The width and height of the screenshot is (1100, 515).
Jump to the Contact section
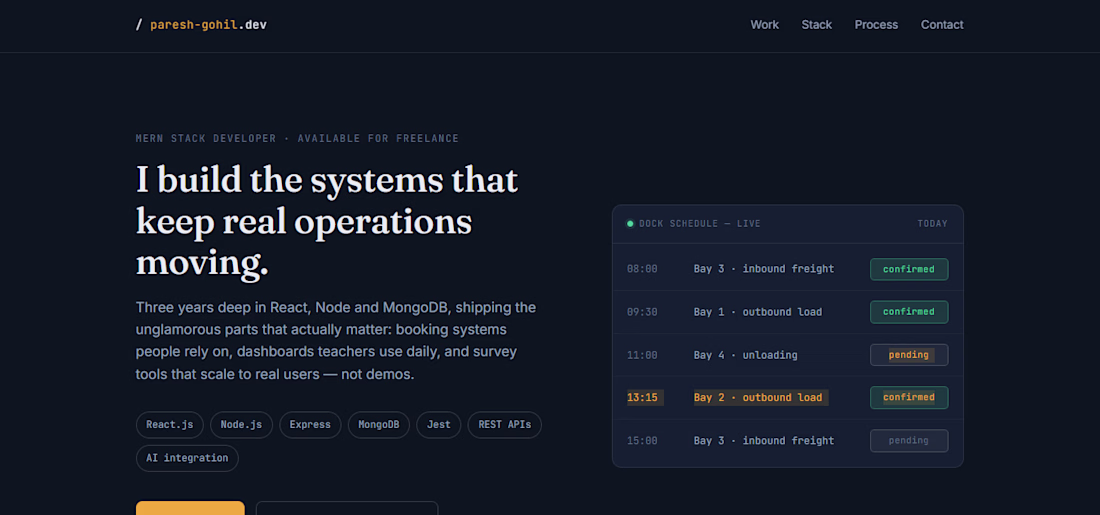pyautogui.click(x=942, y=25)
